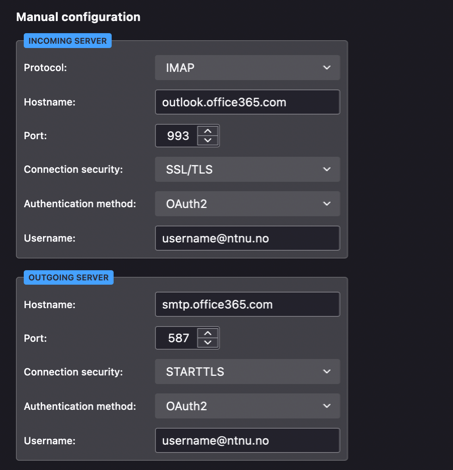Click inside the incoming port 993 field

pyautogui.click(x=177, y=136)
